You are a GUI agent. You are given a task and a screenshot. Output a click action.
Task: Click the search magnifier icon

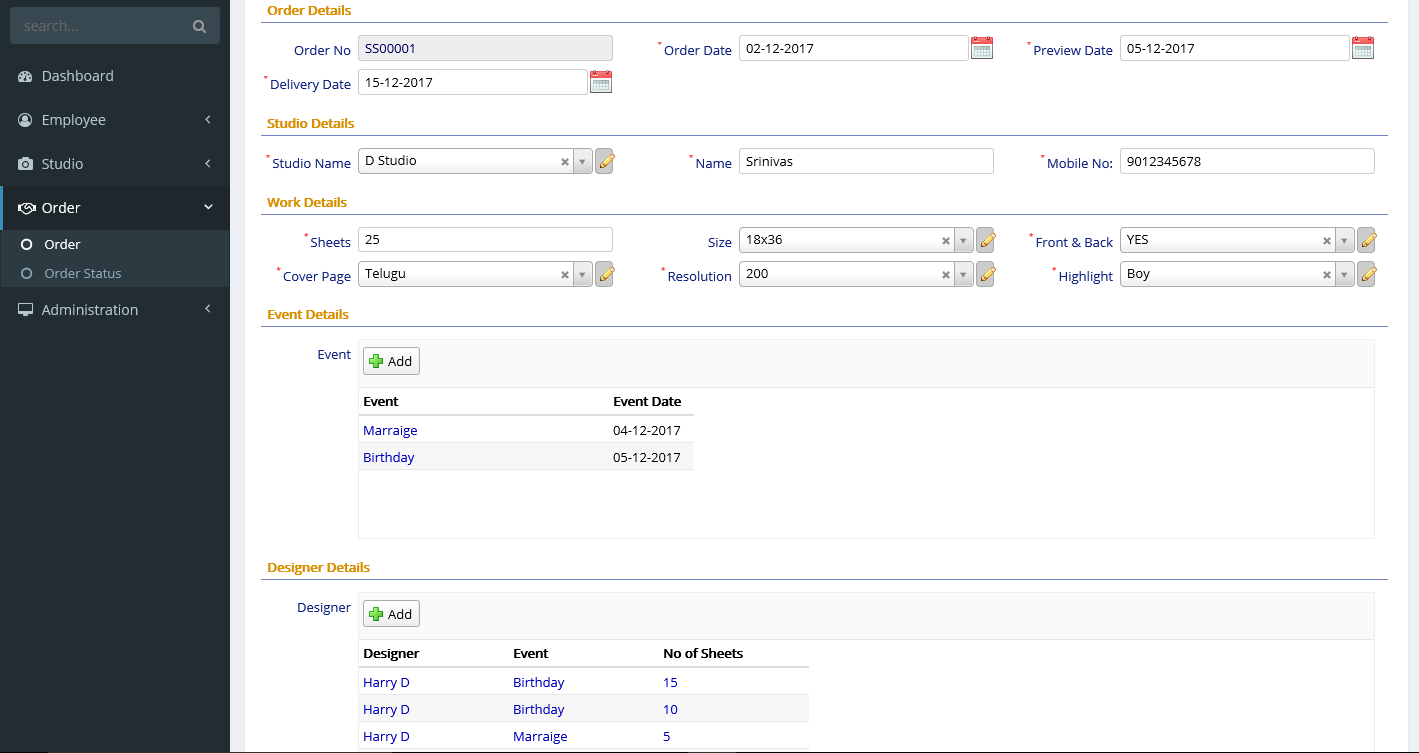199,25
